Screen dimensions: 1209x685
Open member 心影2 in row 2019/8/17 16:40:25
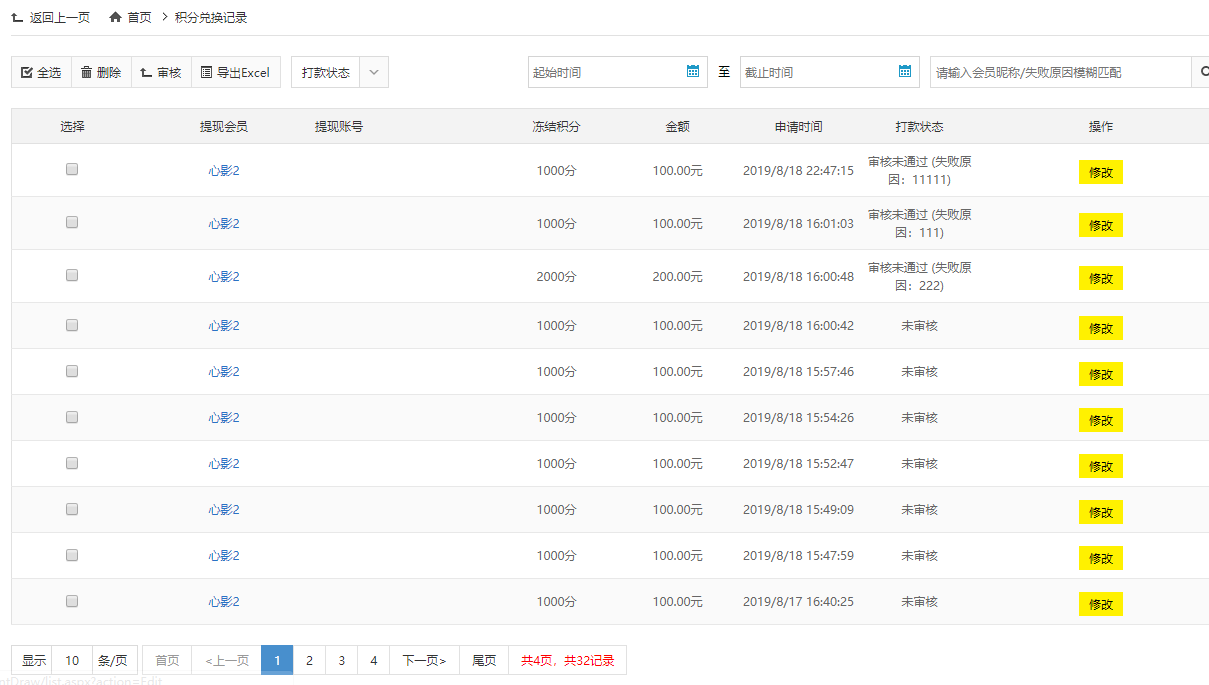(x=224, y=601)
